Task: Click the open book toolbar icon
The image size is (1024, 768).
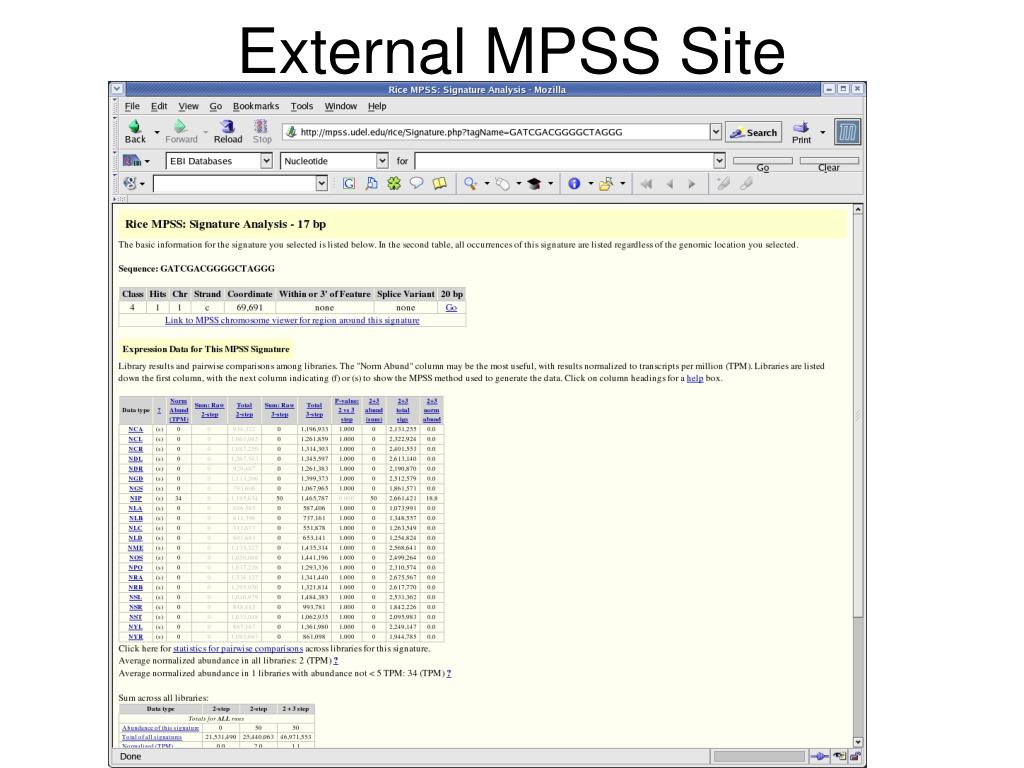Action: [x=440, y=184]
